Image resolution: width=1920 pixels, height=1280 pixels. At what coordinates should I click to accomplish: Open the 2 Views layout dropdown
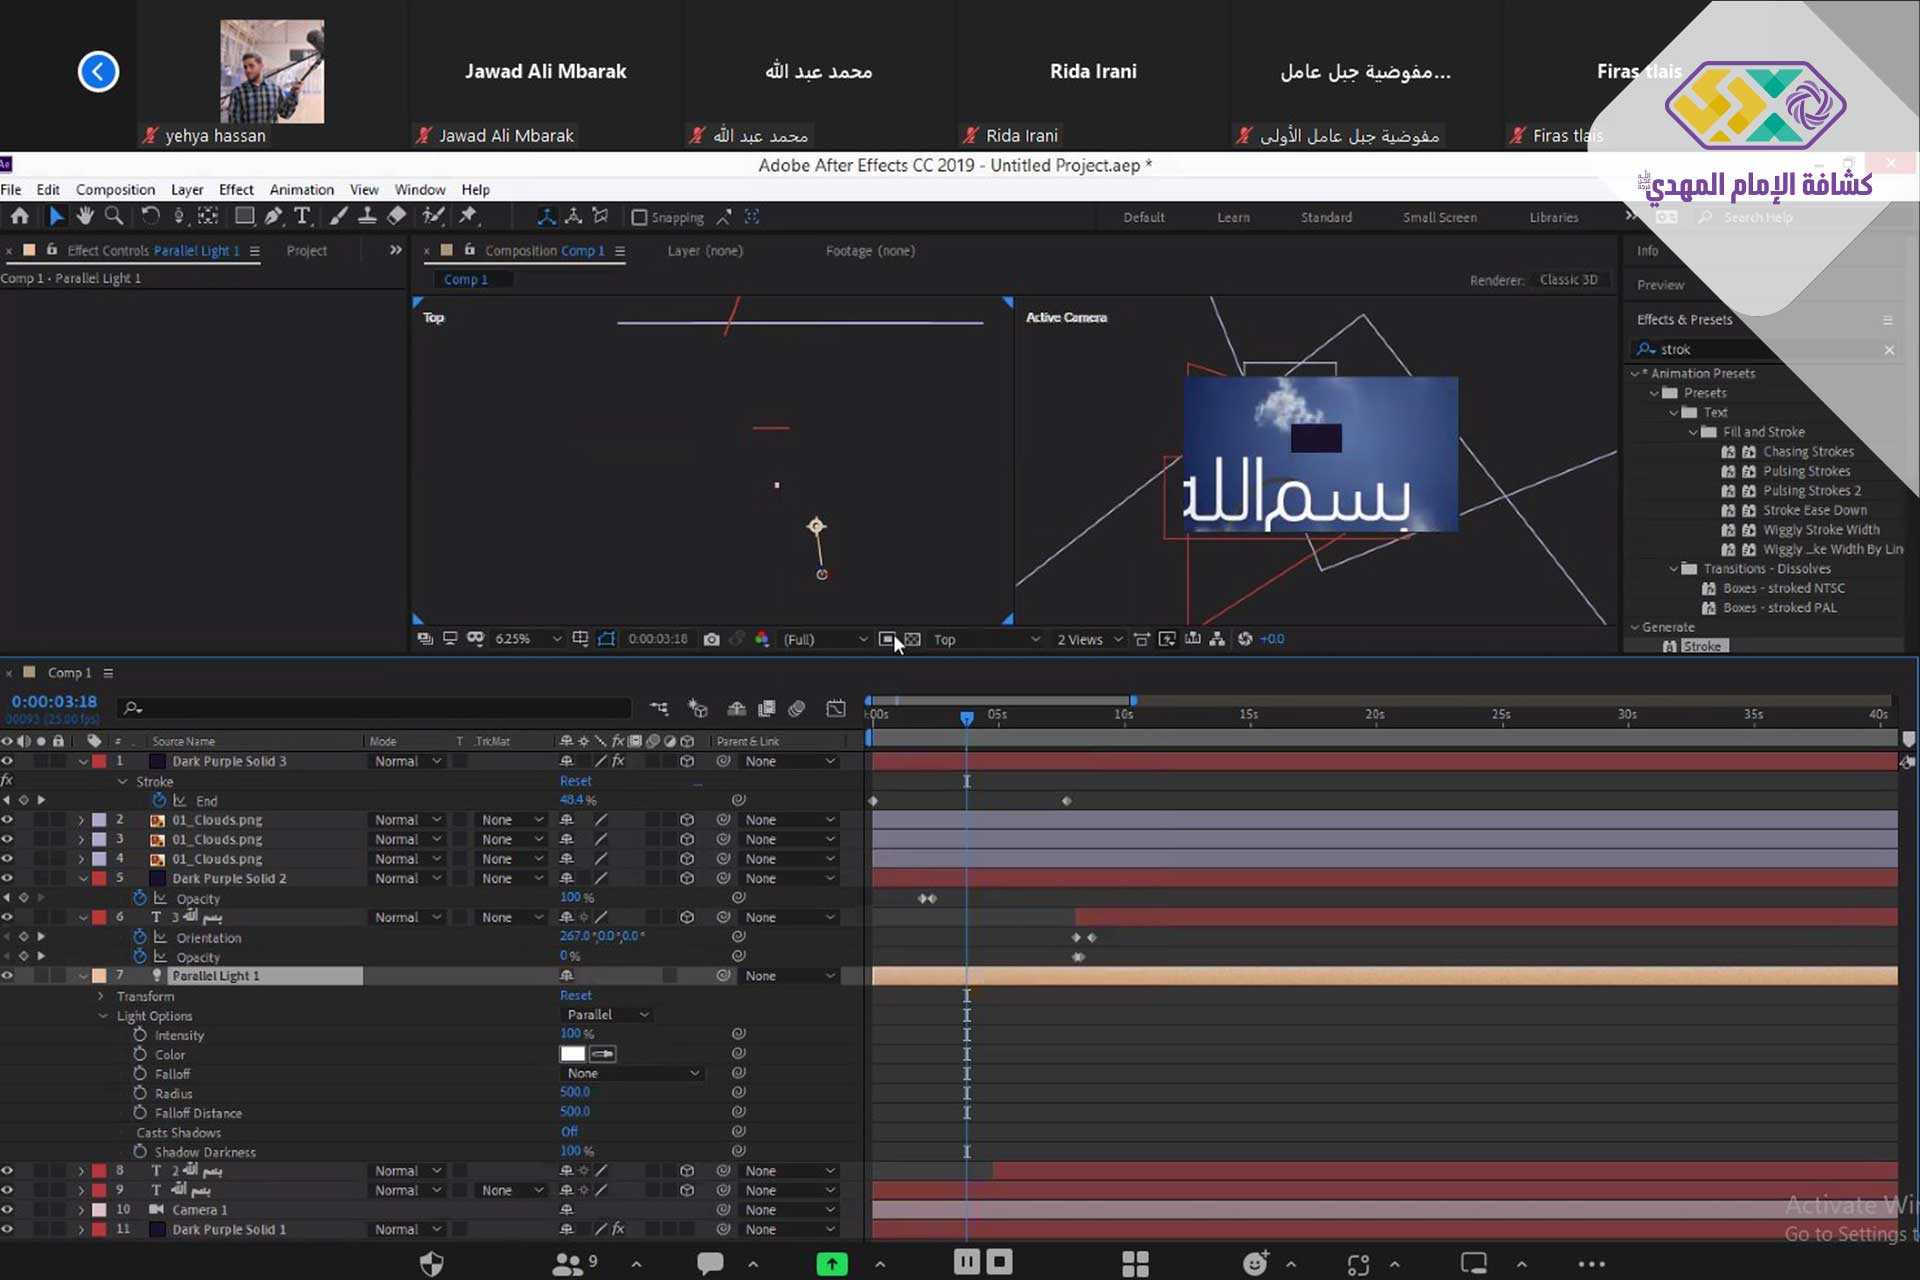(1089, 639)
